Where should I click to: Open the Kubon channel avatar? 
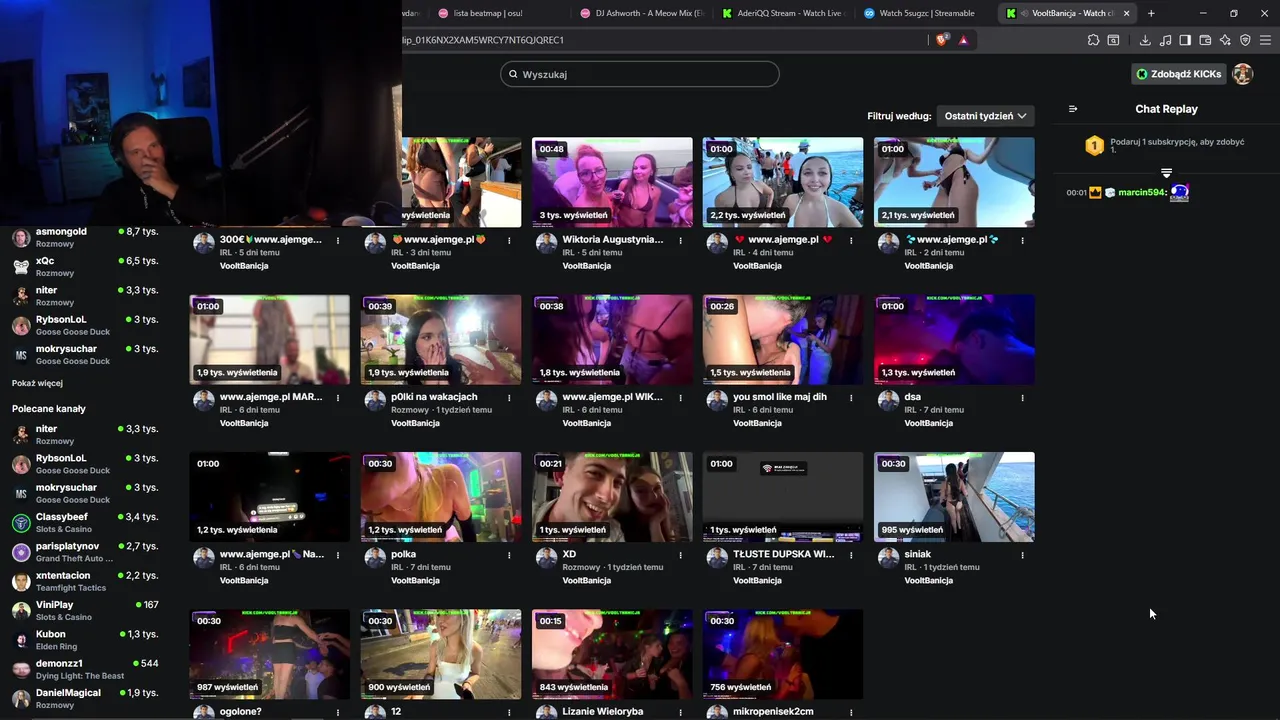(x=21, y=640)
